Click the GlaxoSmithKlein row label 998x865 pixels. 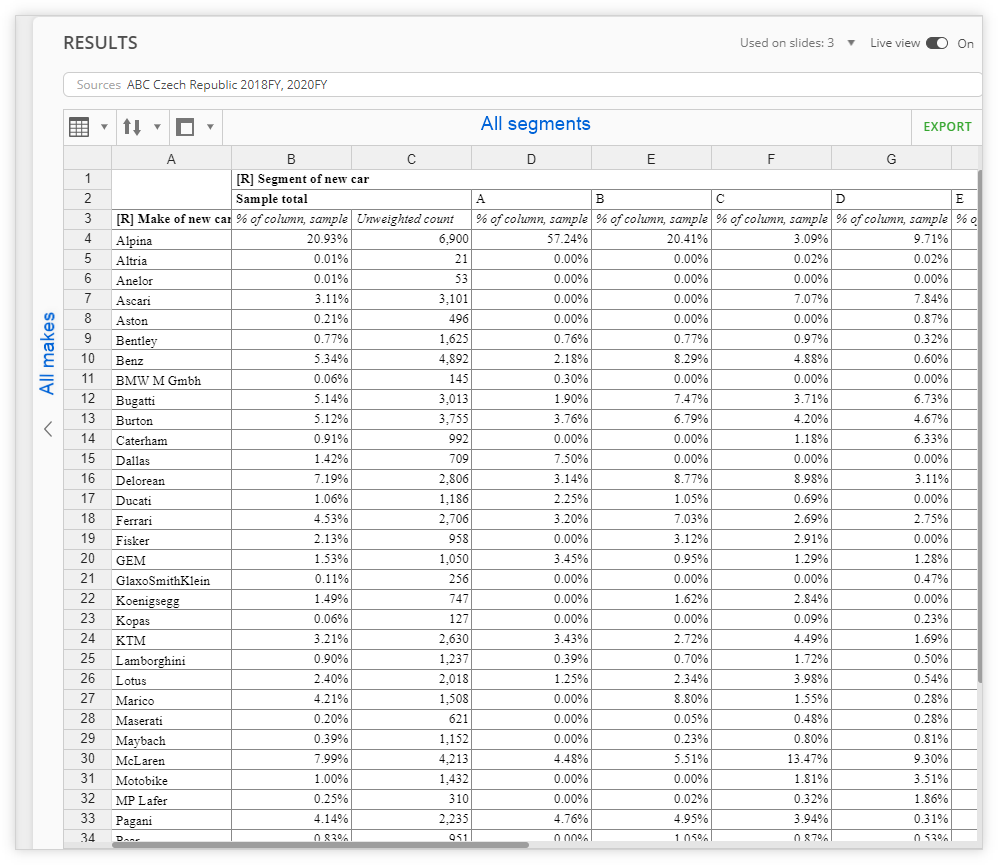(x=162, y=580)
